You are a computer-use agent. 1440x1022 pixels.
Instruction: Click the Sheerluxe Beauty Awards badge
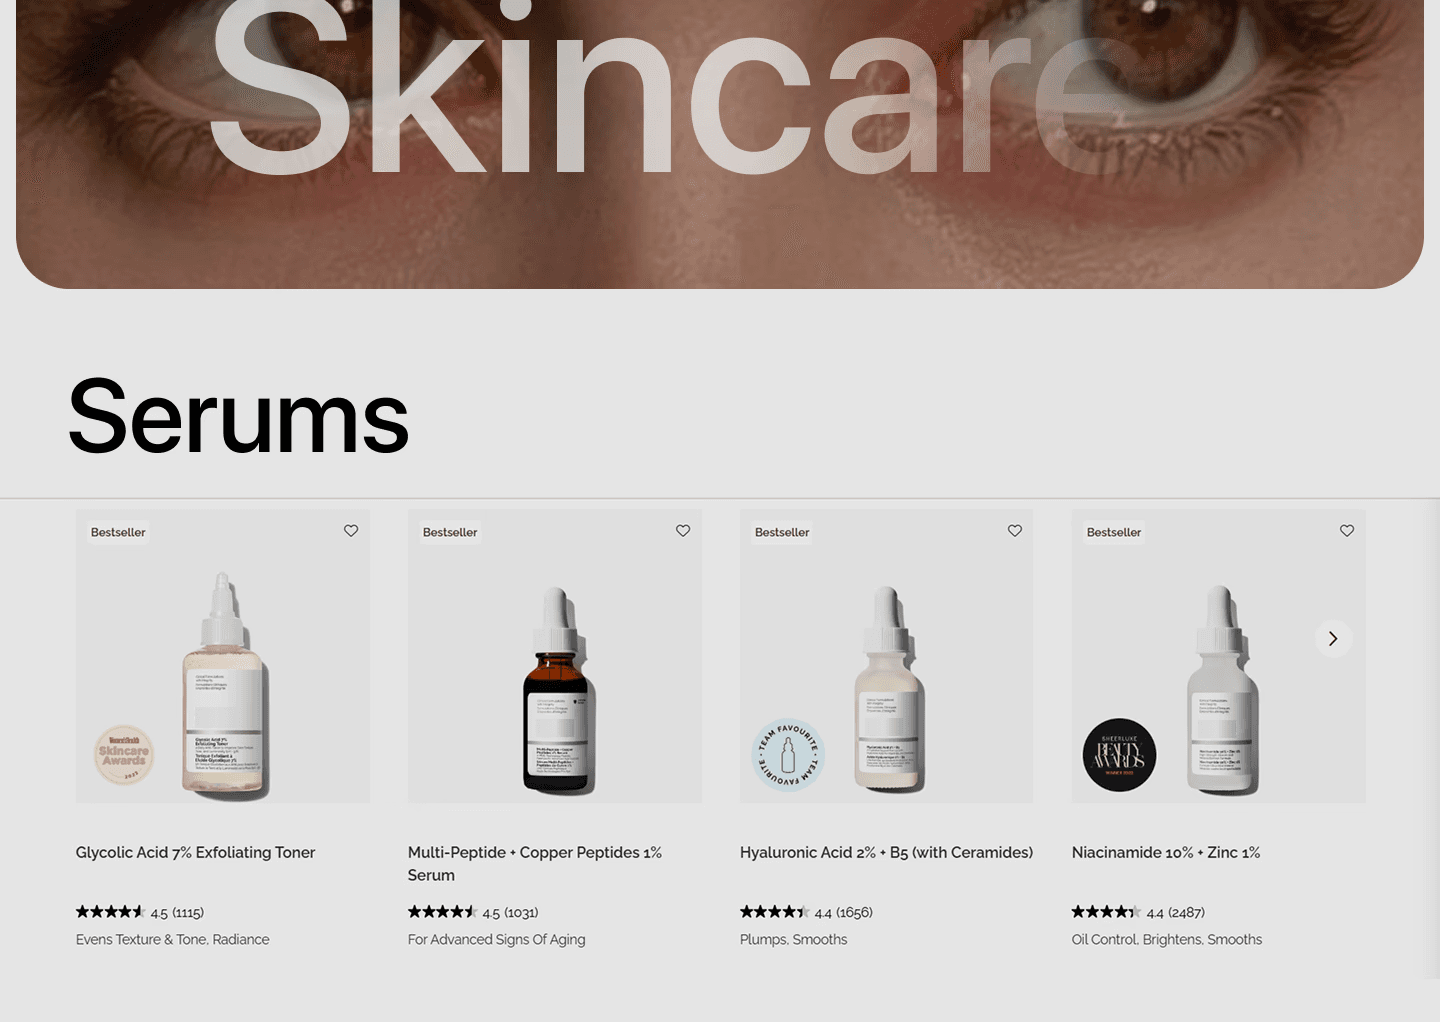[1120, 755]
